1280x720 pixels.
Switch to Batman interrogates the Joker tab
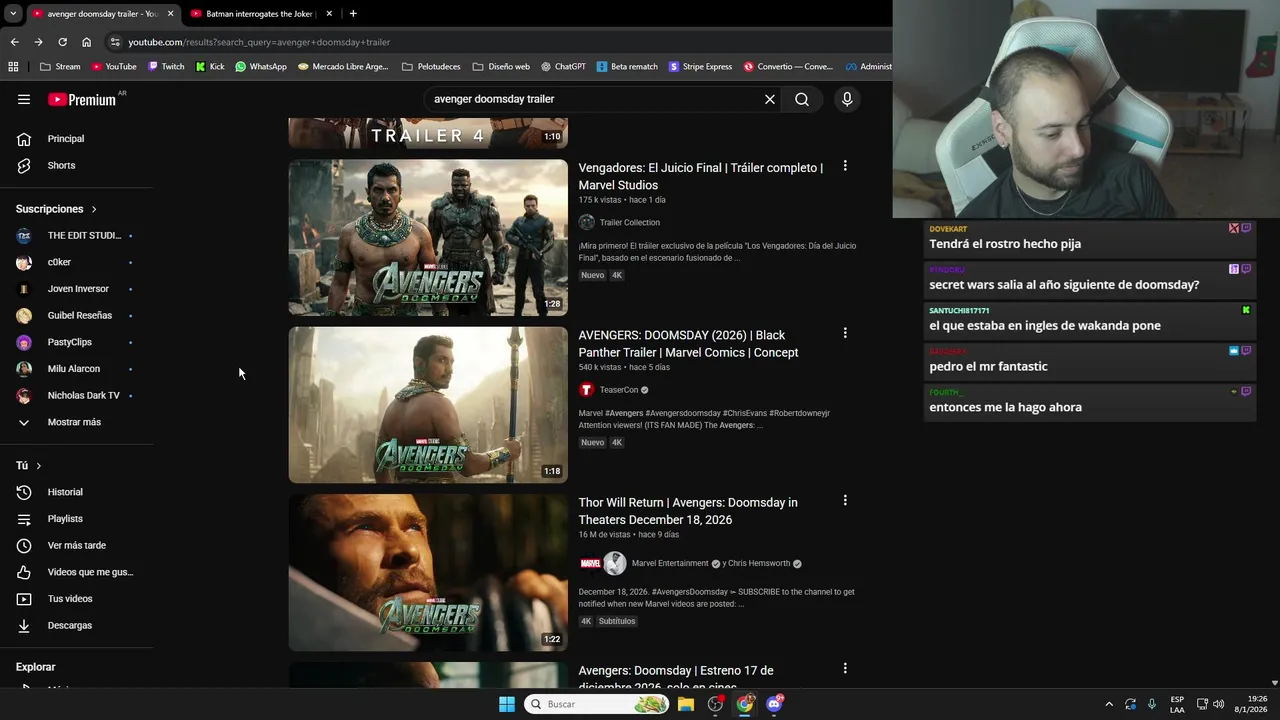click(x=258, y=14)
